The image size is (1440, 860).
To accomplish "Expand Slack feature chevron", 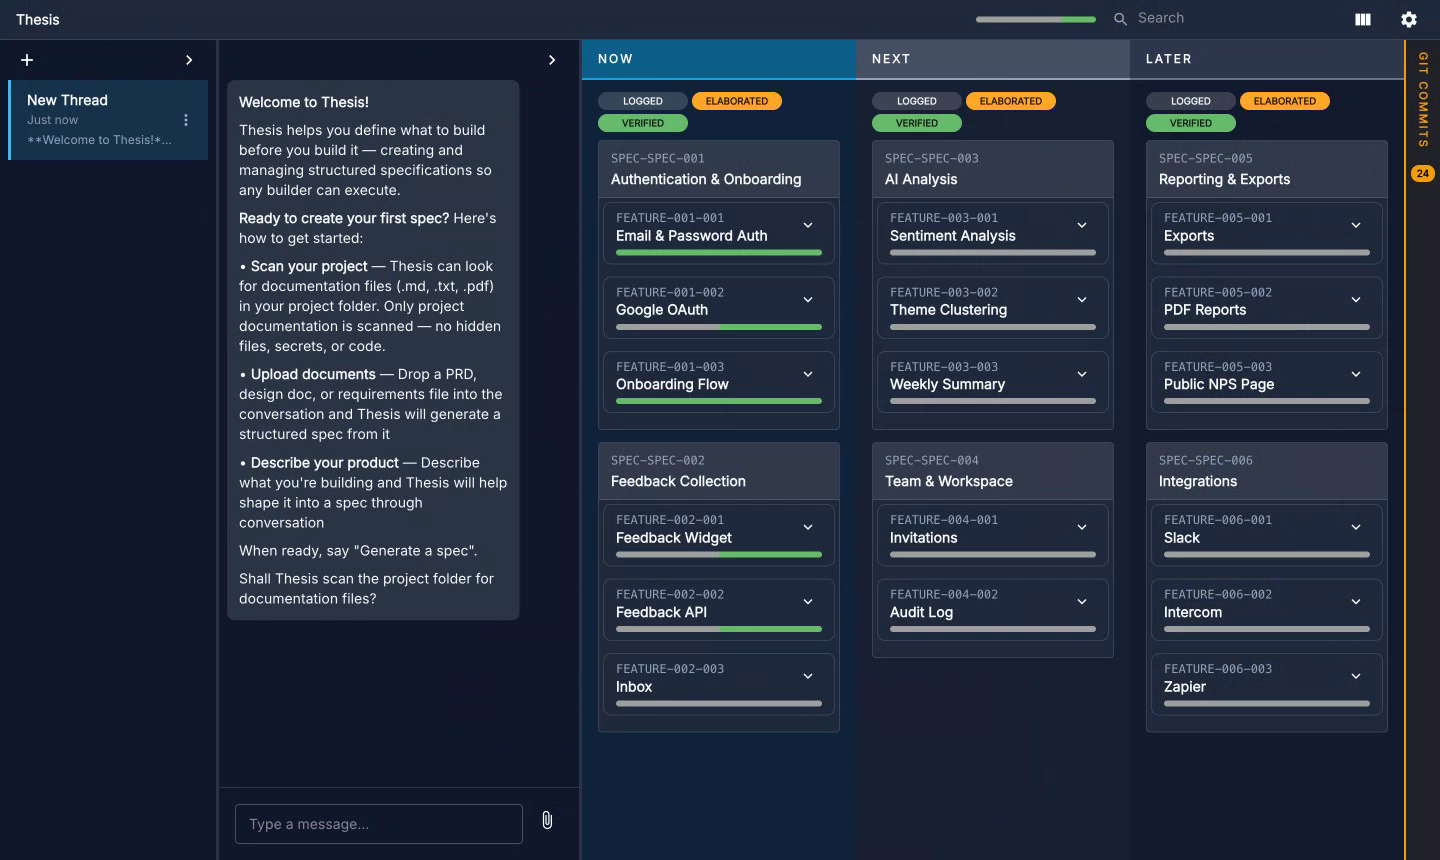I will pos(1356,527).
